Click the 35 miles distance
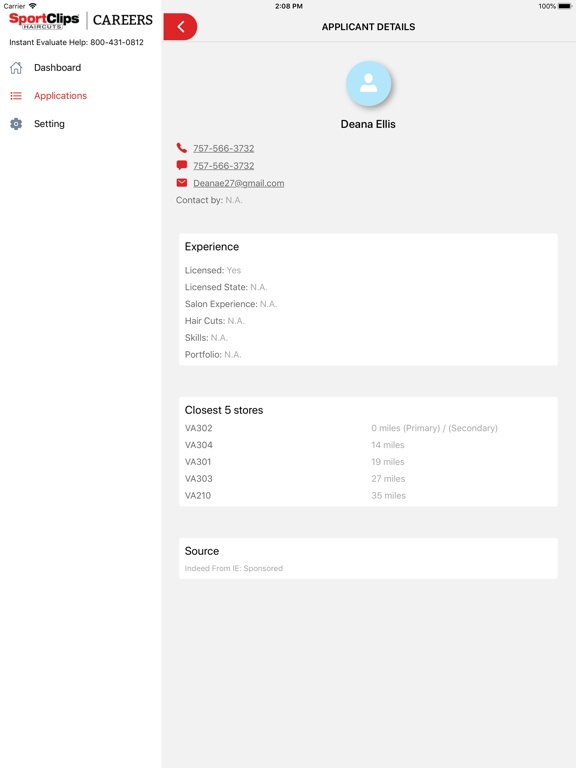This screenshot has width=576, height=768. pos(388,495)
